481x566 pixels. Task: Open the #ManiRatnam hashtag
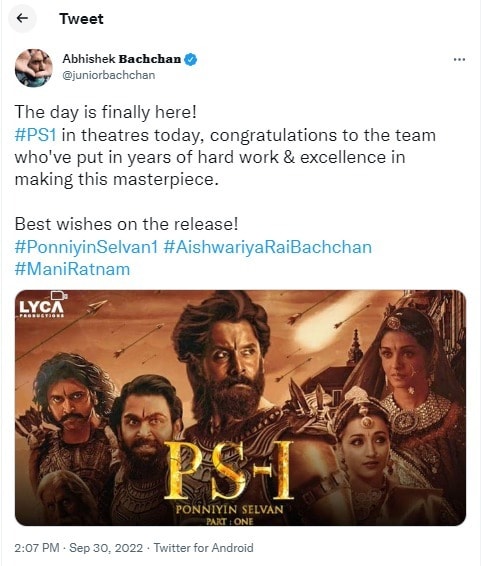point(72,269)
